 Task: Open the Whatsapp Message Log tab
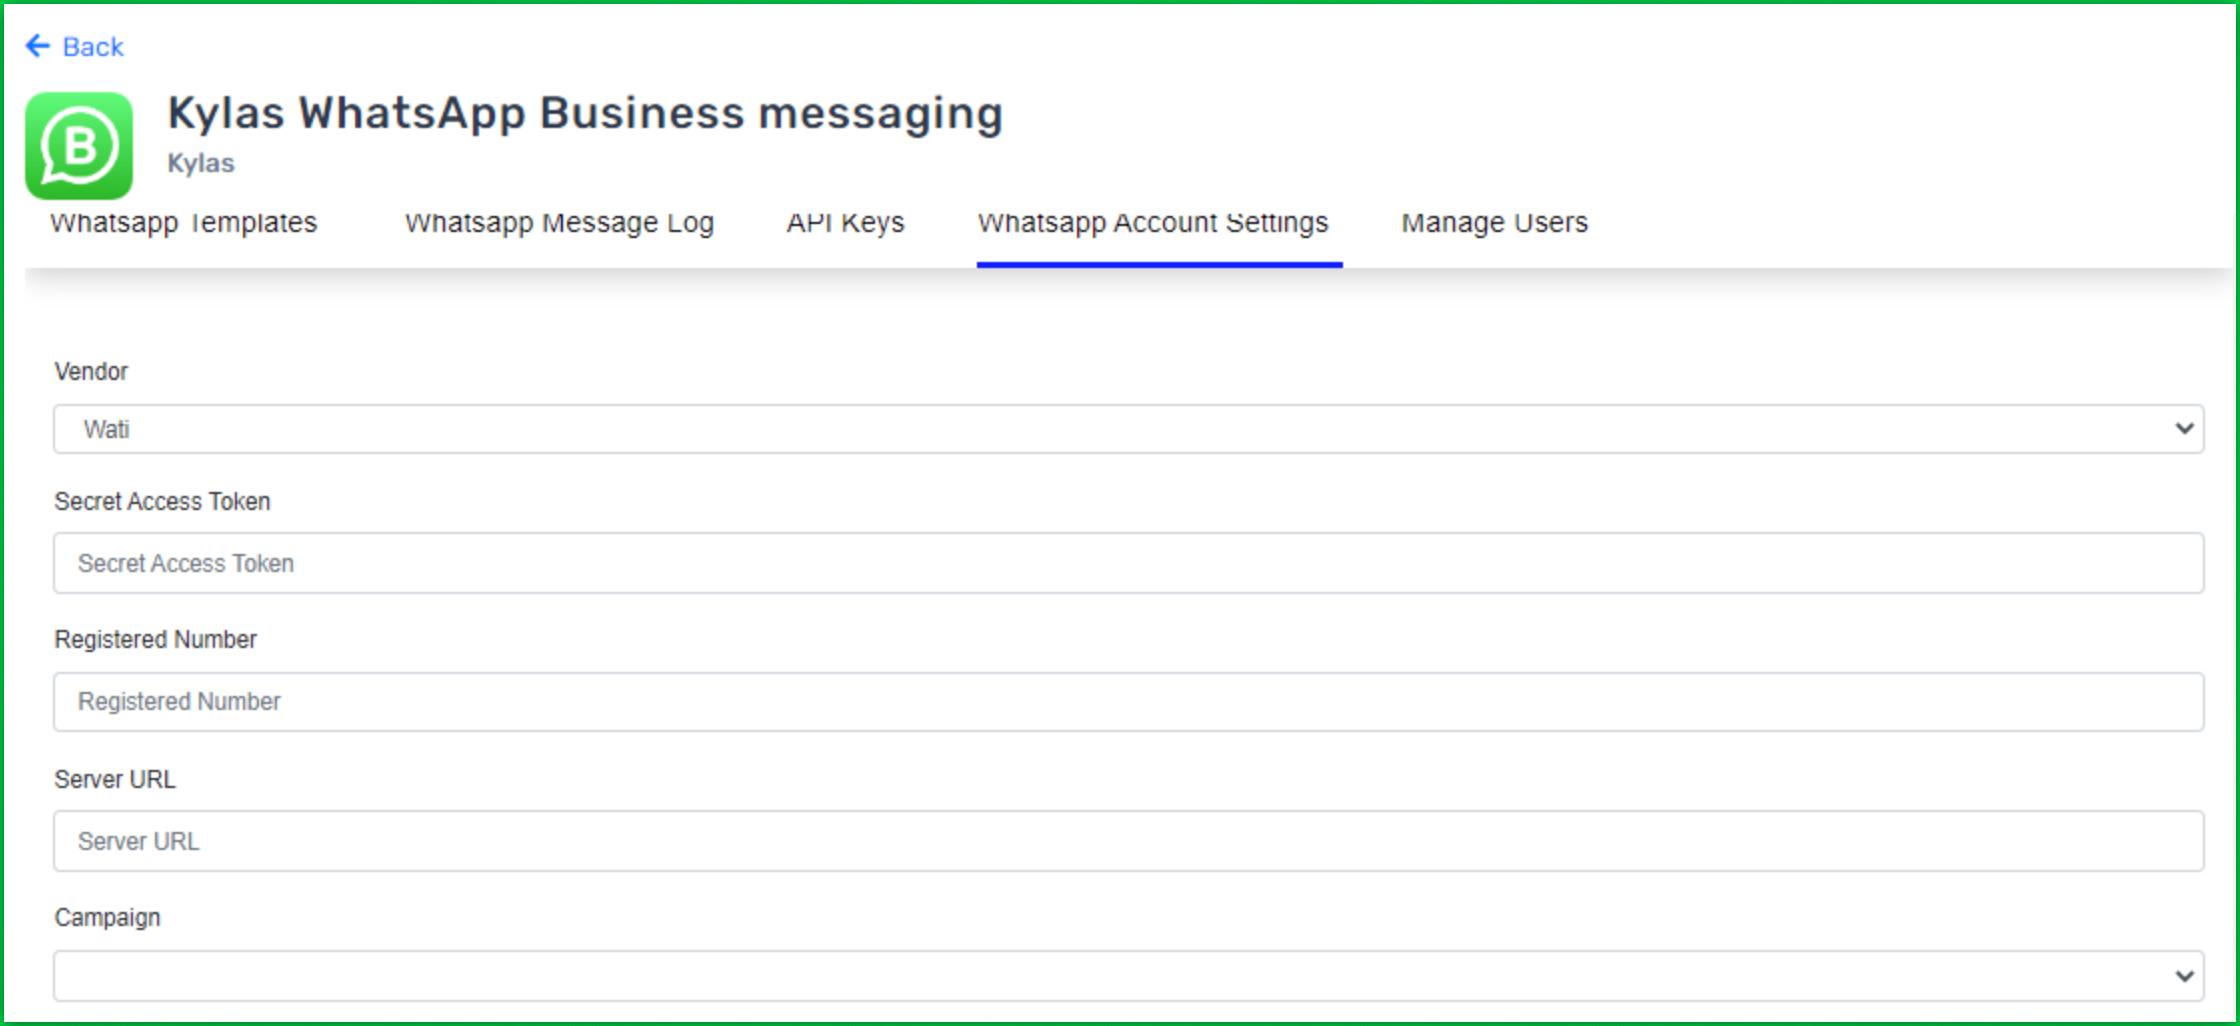click(559, 223)
